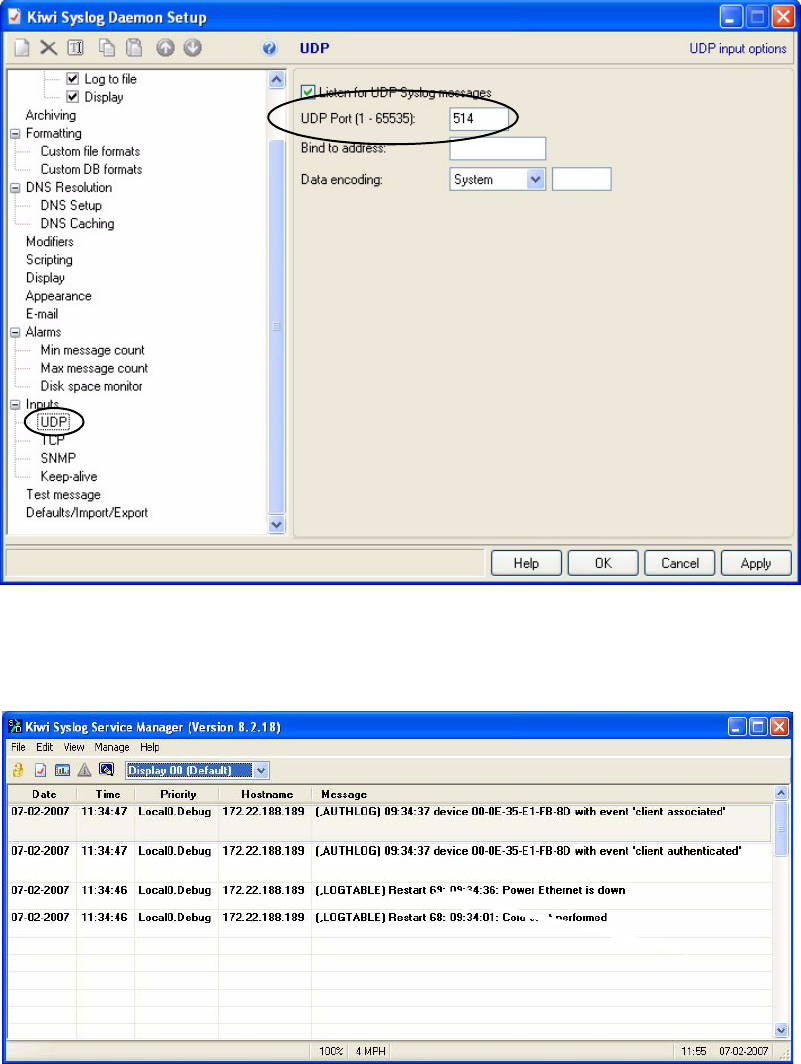
Task: Open the Display 00 (Default) dropdown
Action: [261, 770]
